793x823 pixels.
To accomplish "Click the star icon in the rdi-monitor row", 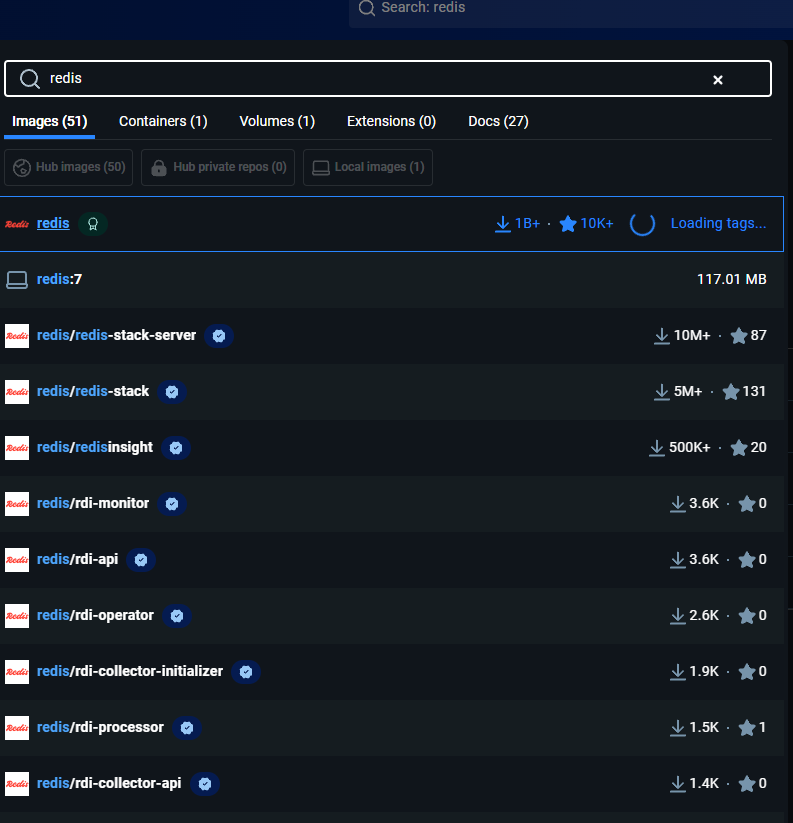I will [x=747, y=504].
